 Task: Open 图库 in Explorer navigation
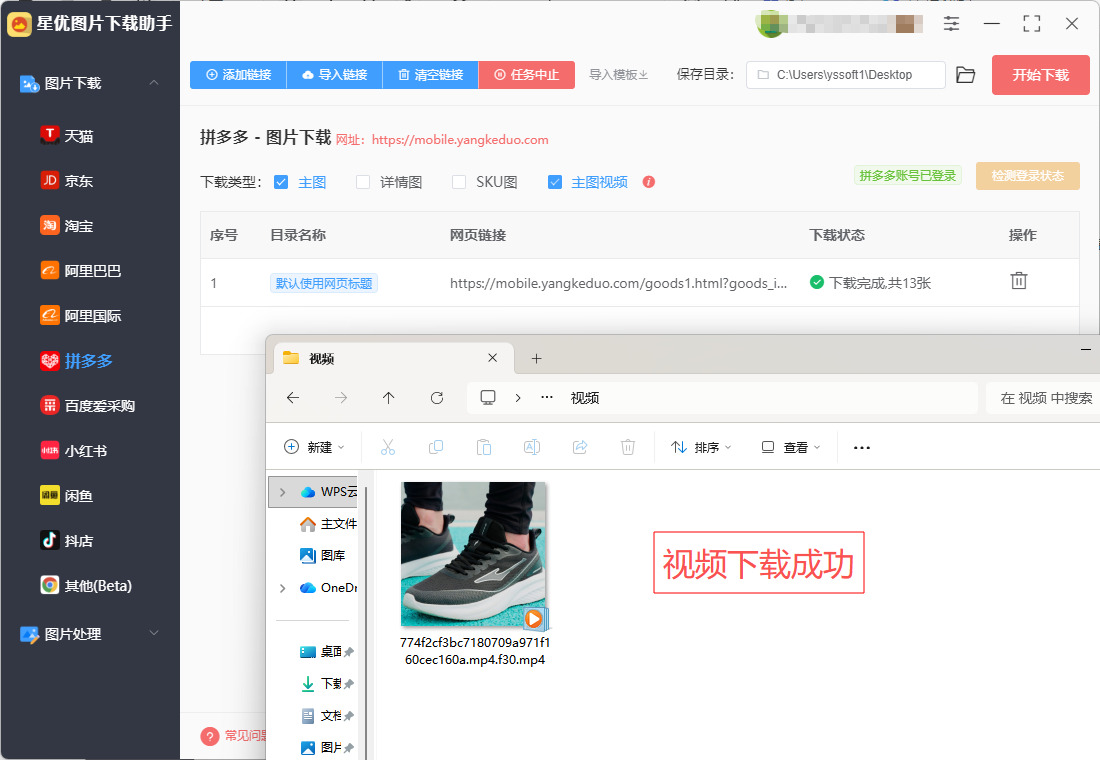[323, 555]
